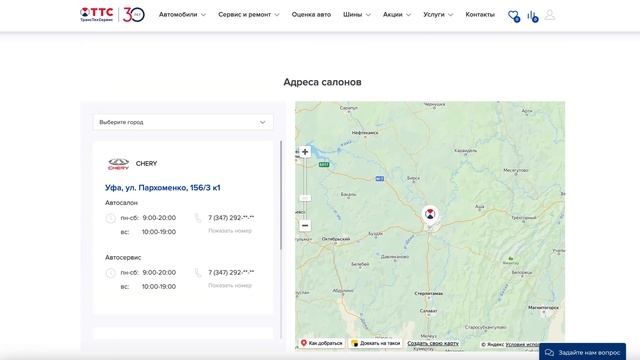This screenshot has height=360, width=640.
Task: Expand the Акции menu
Action: click(x=397, y=15)
